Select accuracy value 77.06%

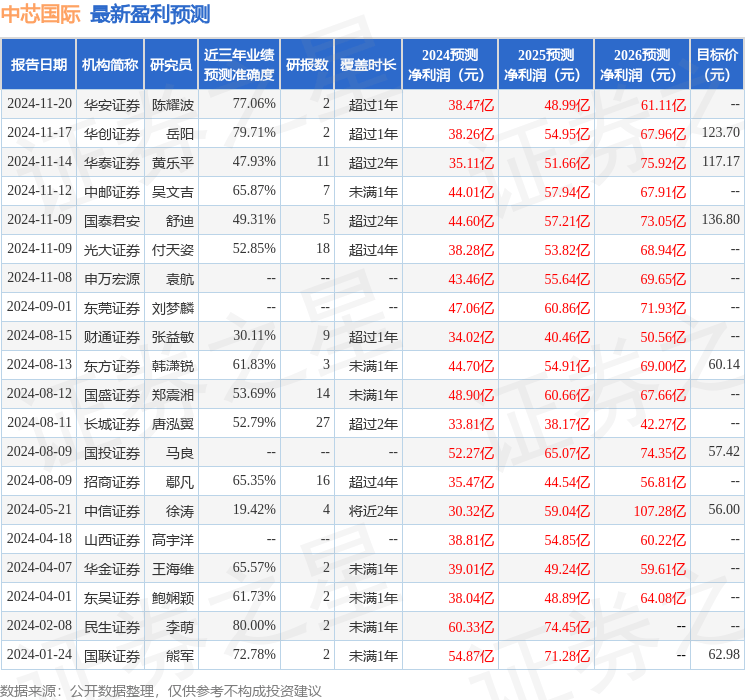254,104
